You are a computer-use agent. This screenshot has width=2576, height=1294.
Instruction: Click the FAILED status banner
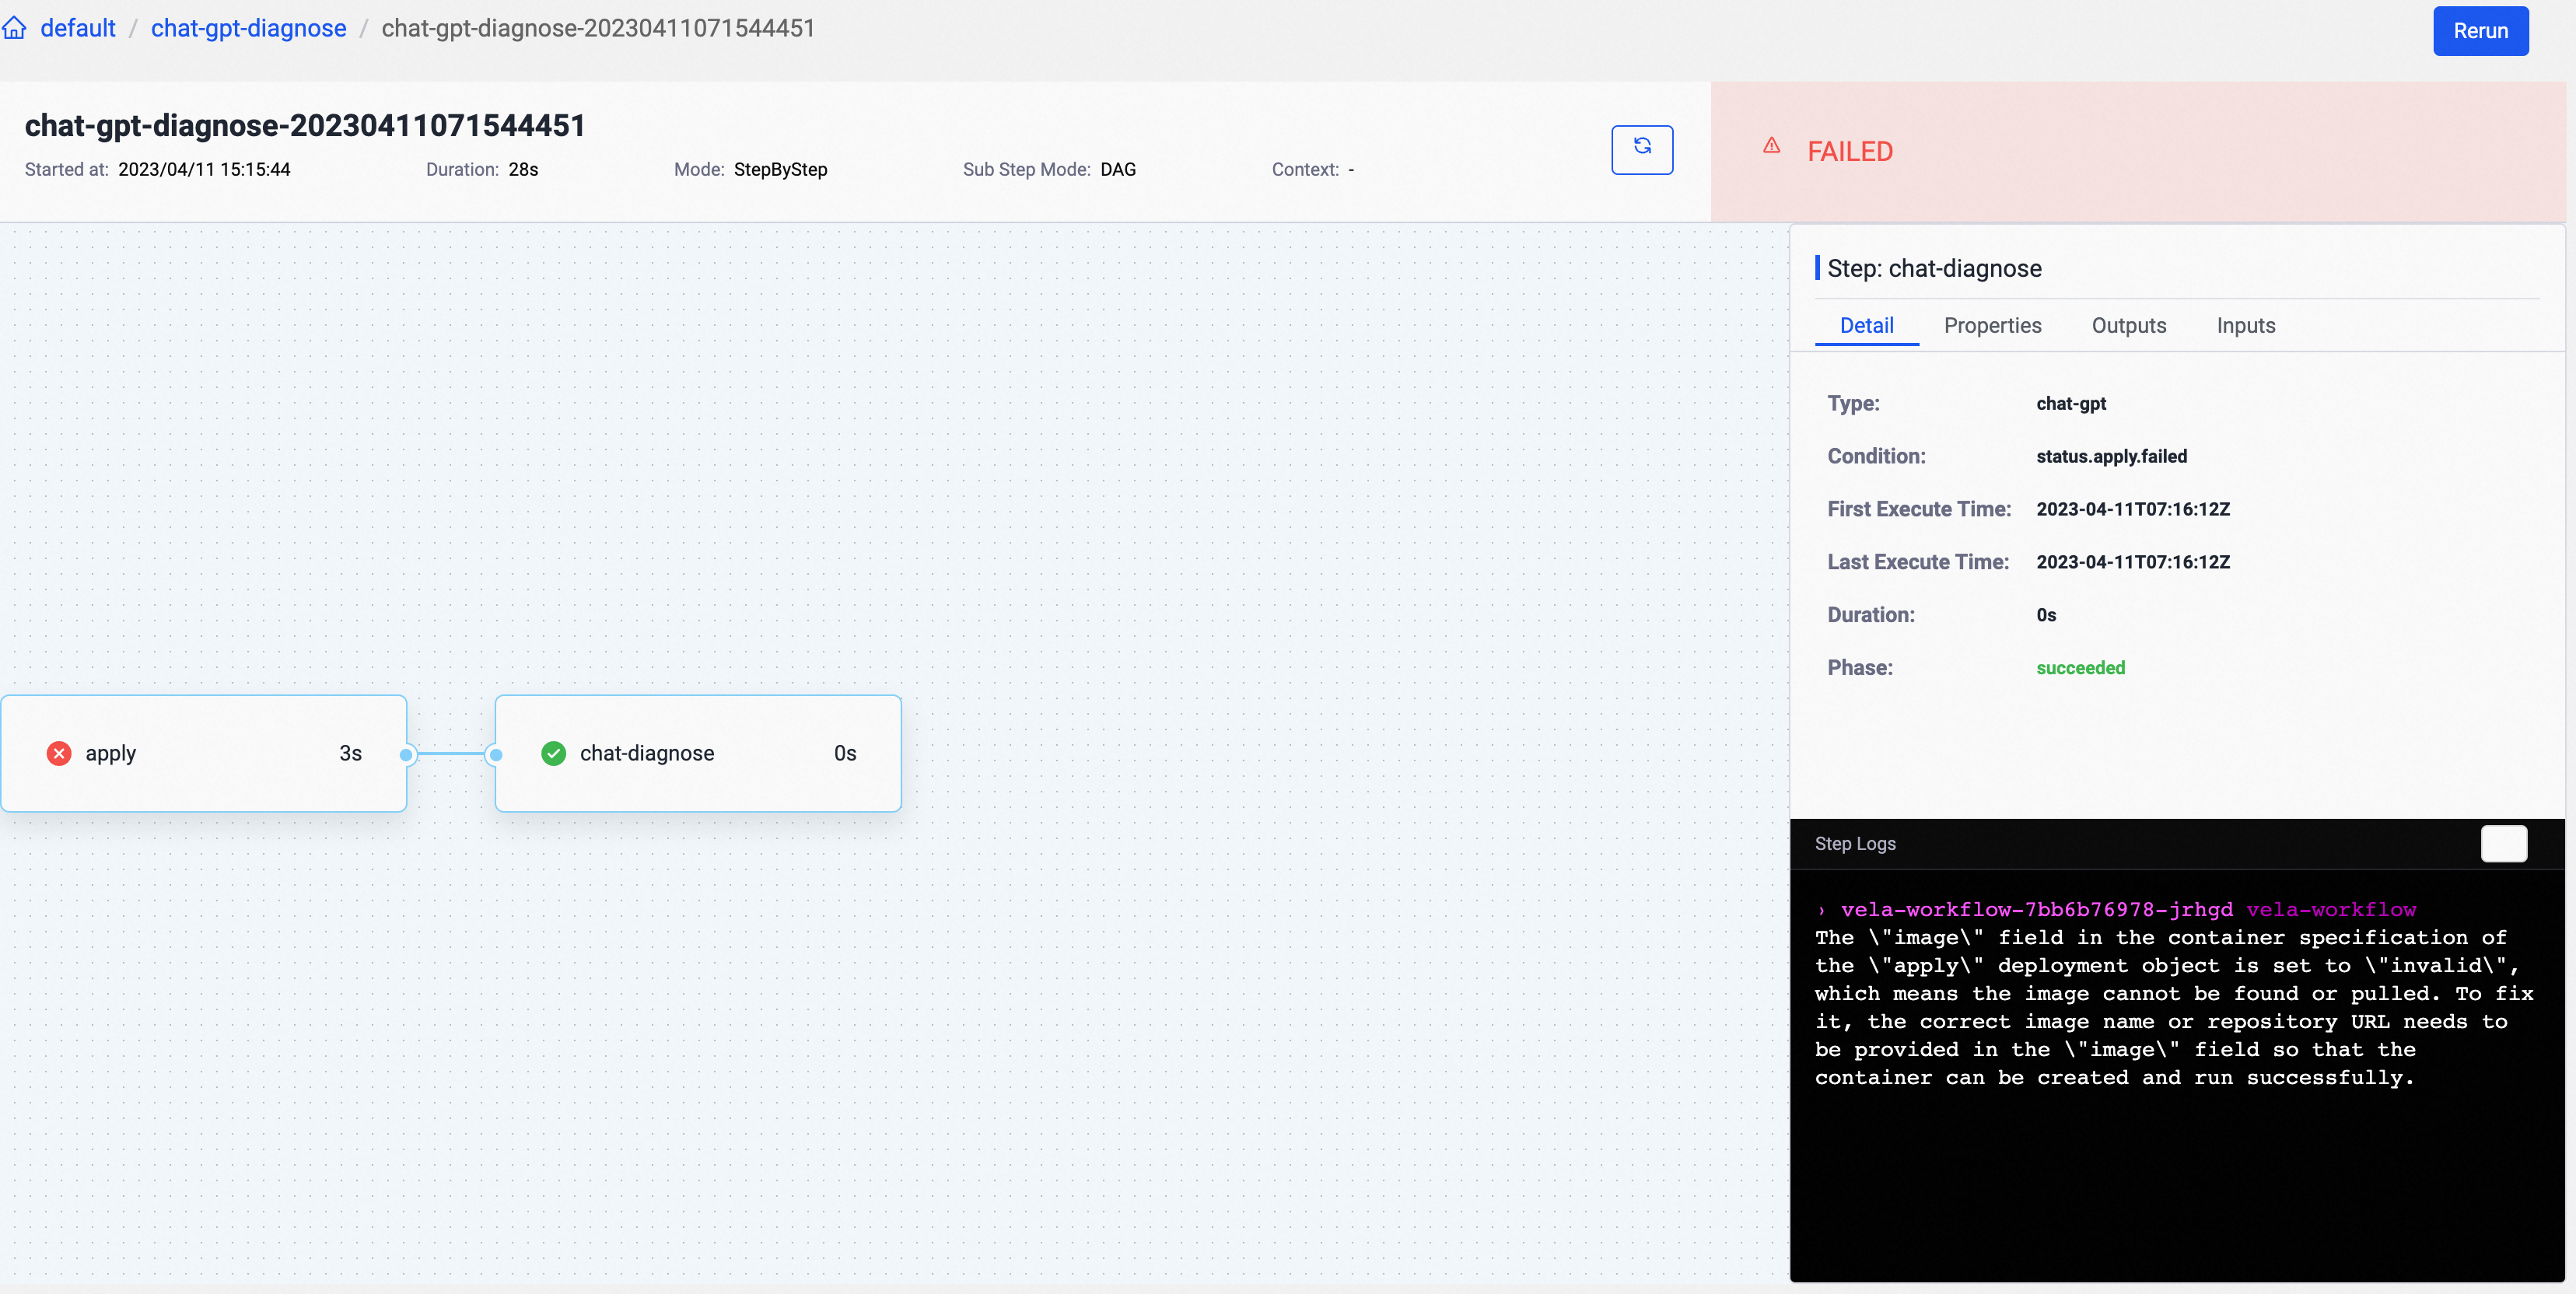coord(2138,151)
